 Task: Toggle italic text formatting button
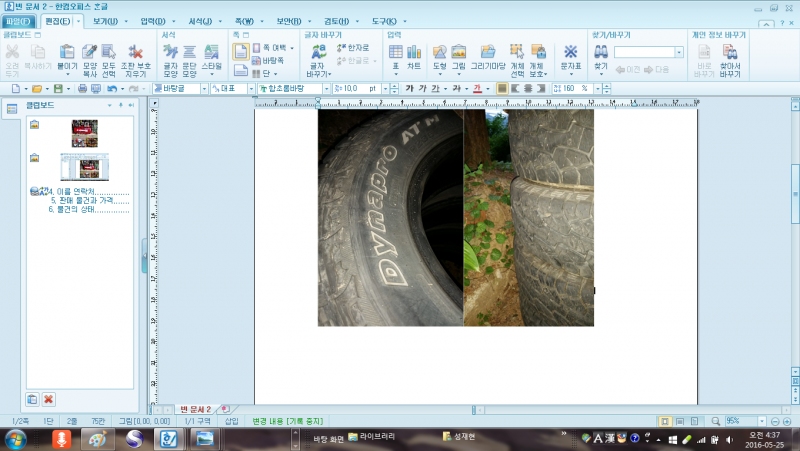click(x=424, y=88)
